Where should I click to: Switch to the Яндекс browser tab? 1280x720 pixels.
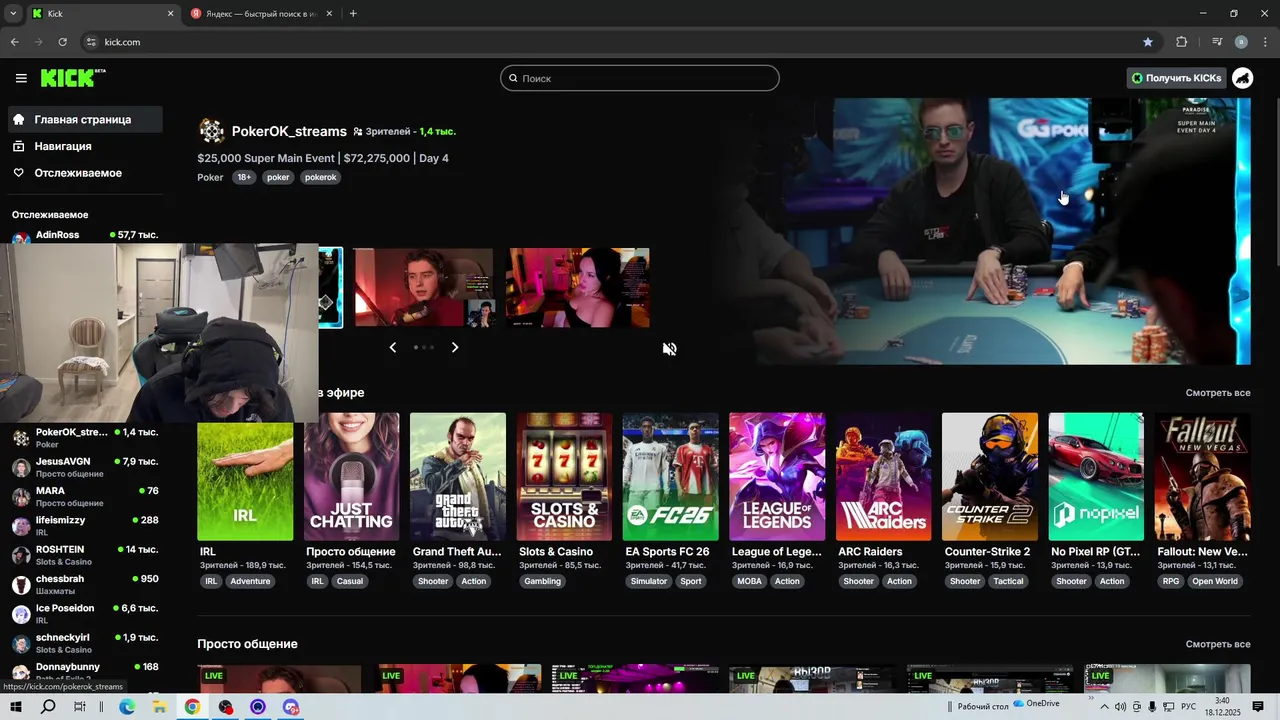(262, 13)
